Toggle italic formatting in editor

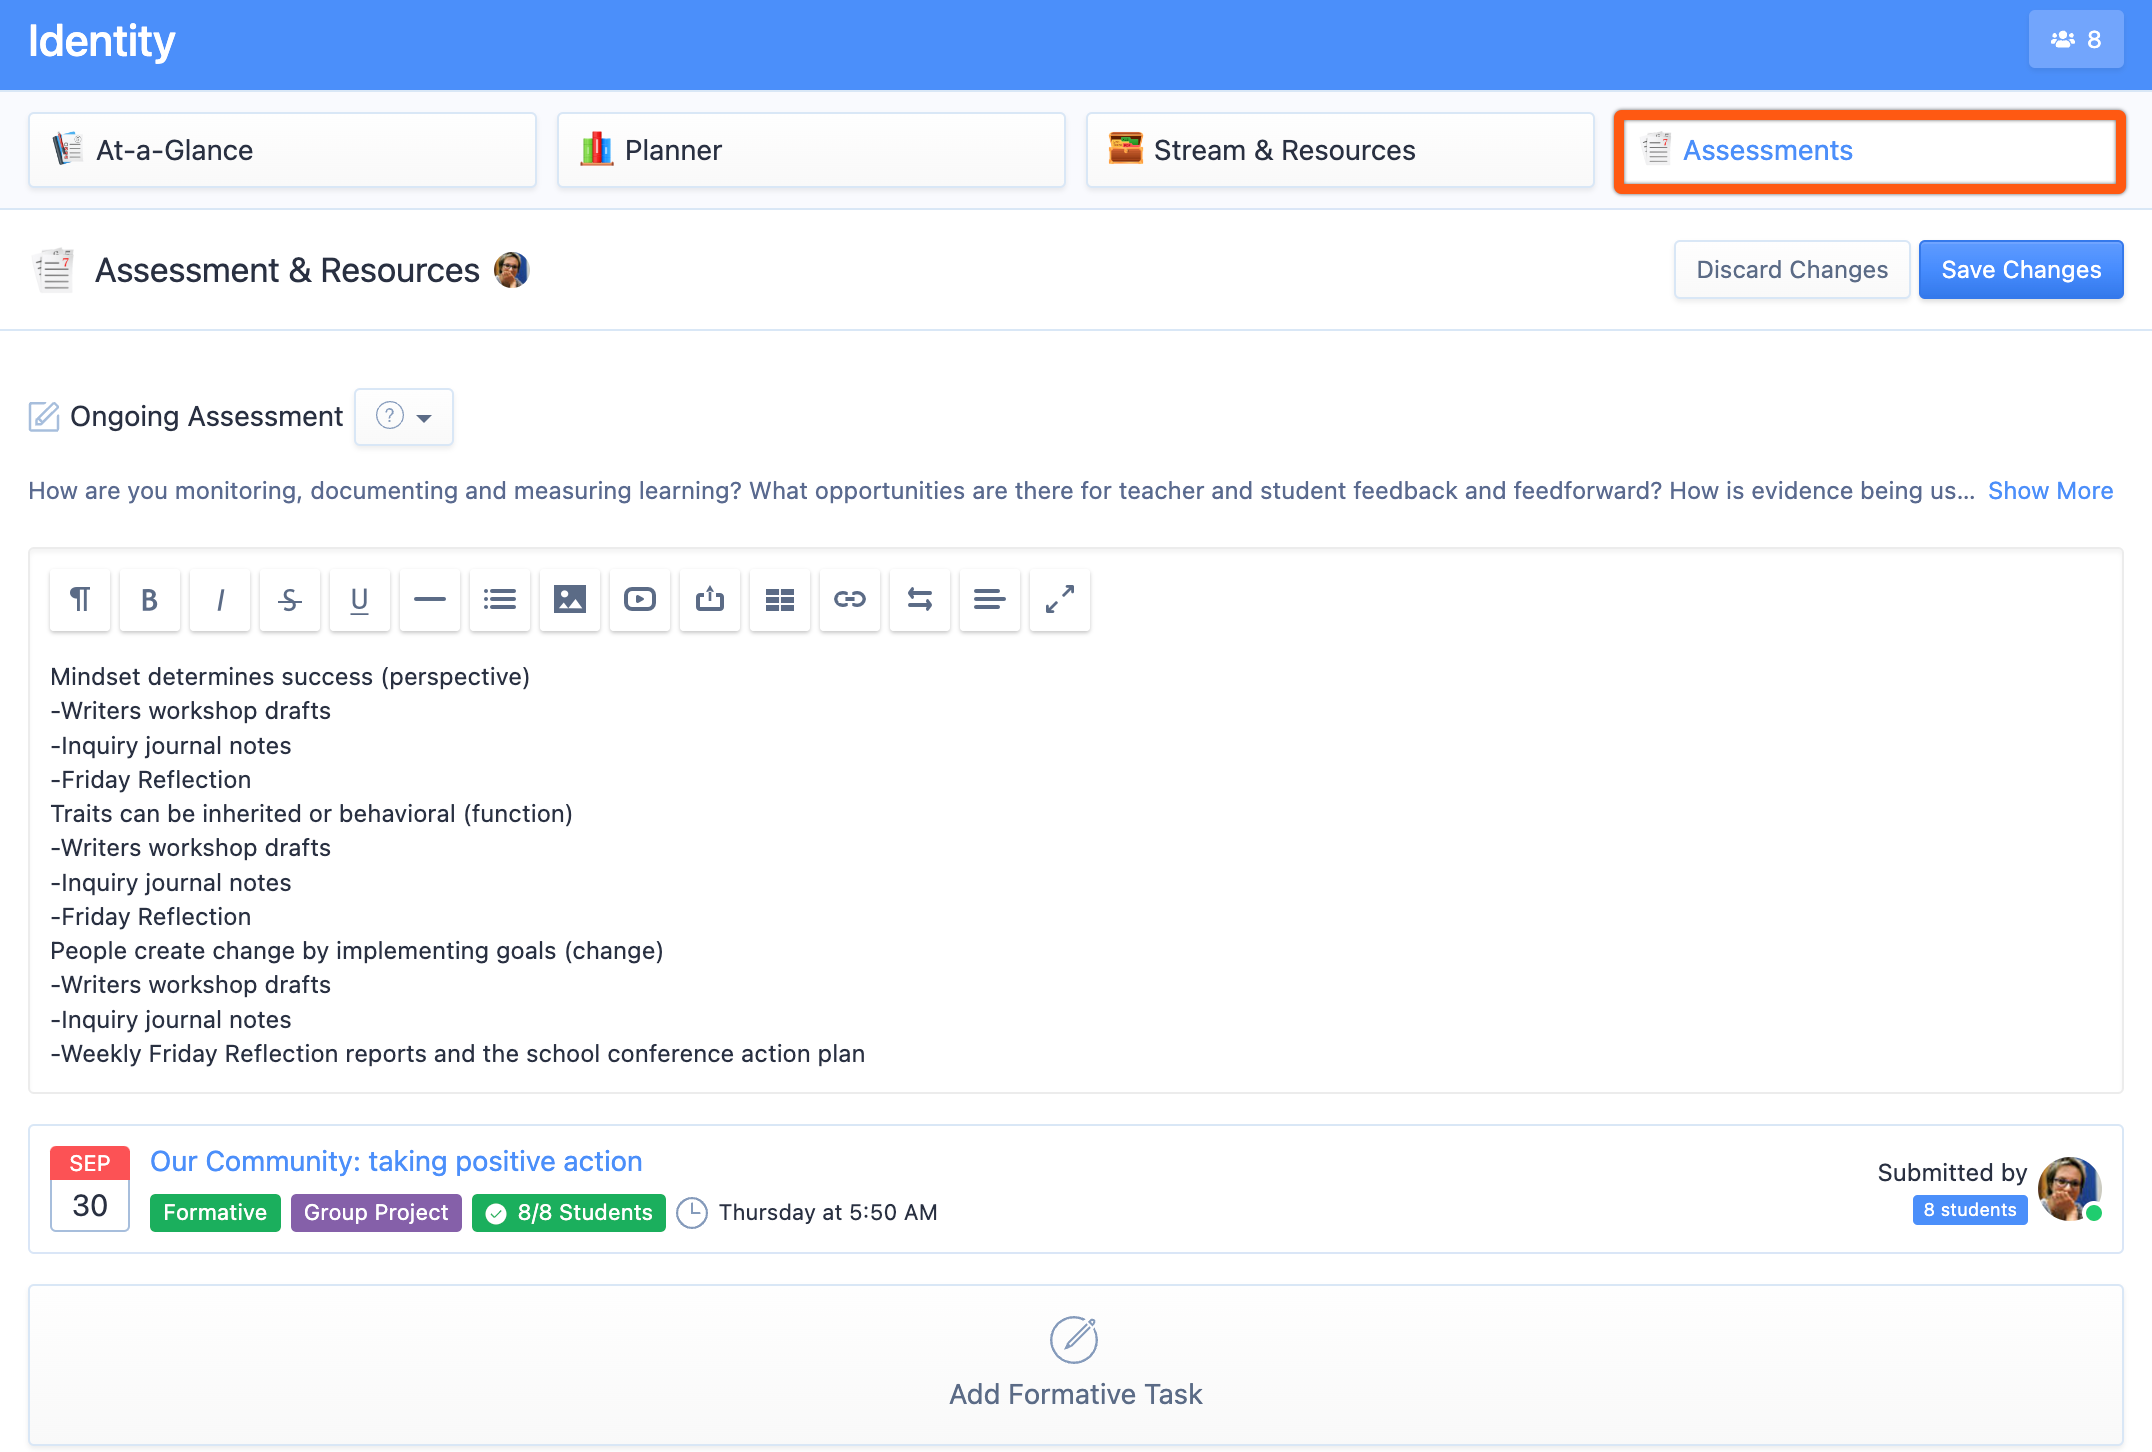pos(220,600)
